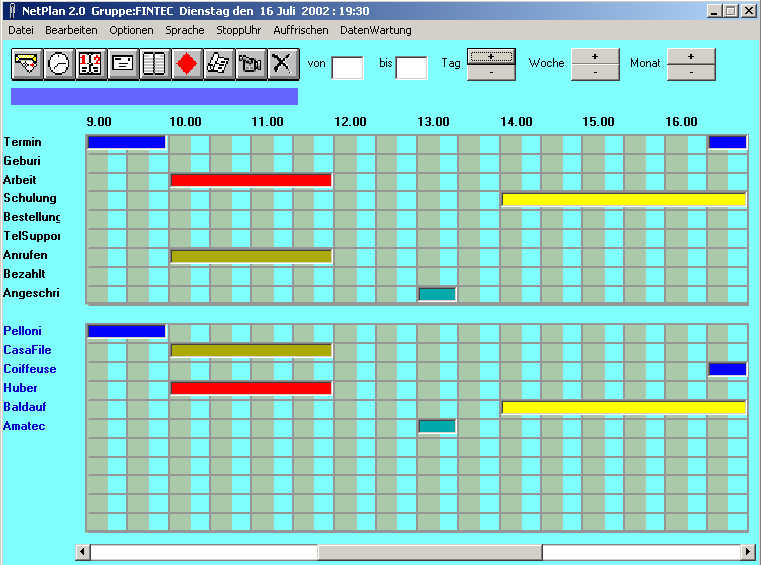Select the yellow Schulung bar

click(624, 199)
